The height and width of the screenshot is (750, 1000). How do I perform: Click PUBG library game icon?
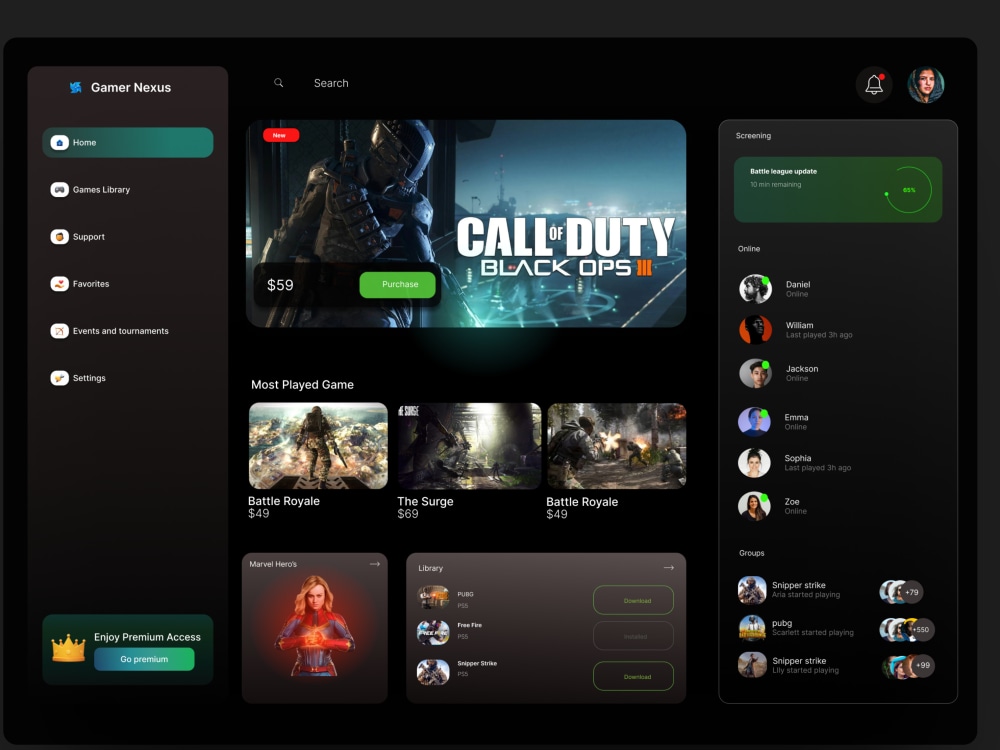tap(433, 598)
